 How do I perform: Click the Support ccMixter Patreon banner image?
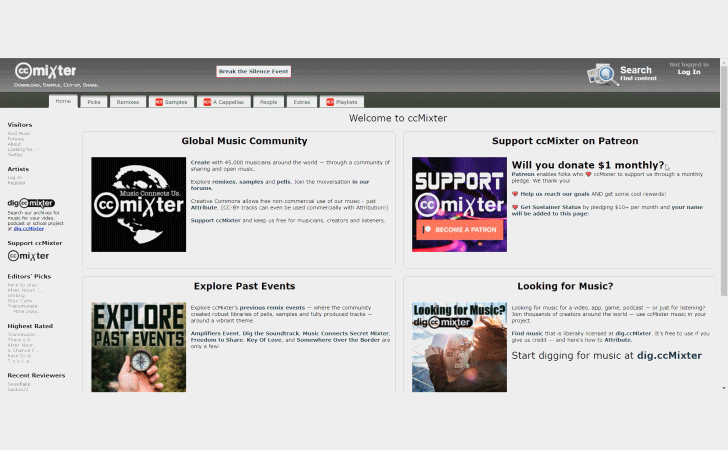click(x=459, y=204)
